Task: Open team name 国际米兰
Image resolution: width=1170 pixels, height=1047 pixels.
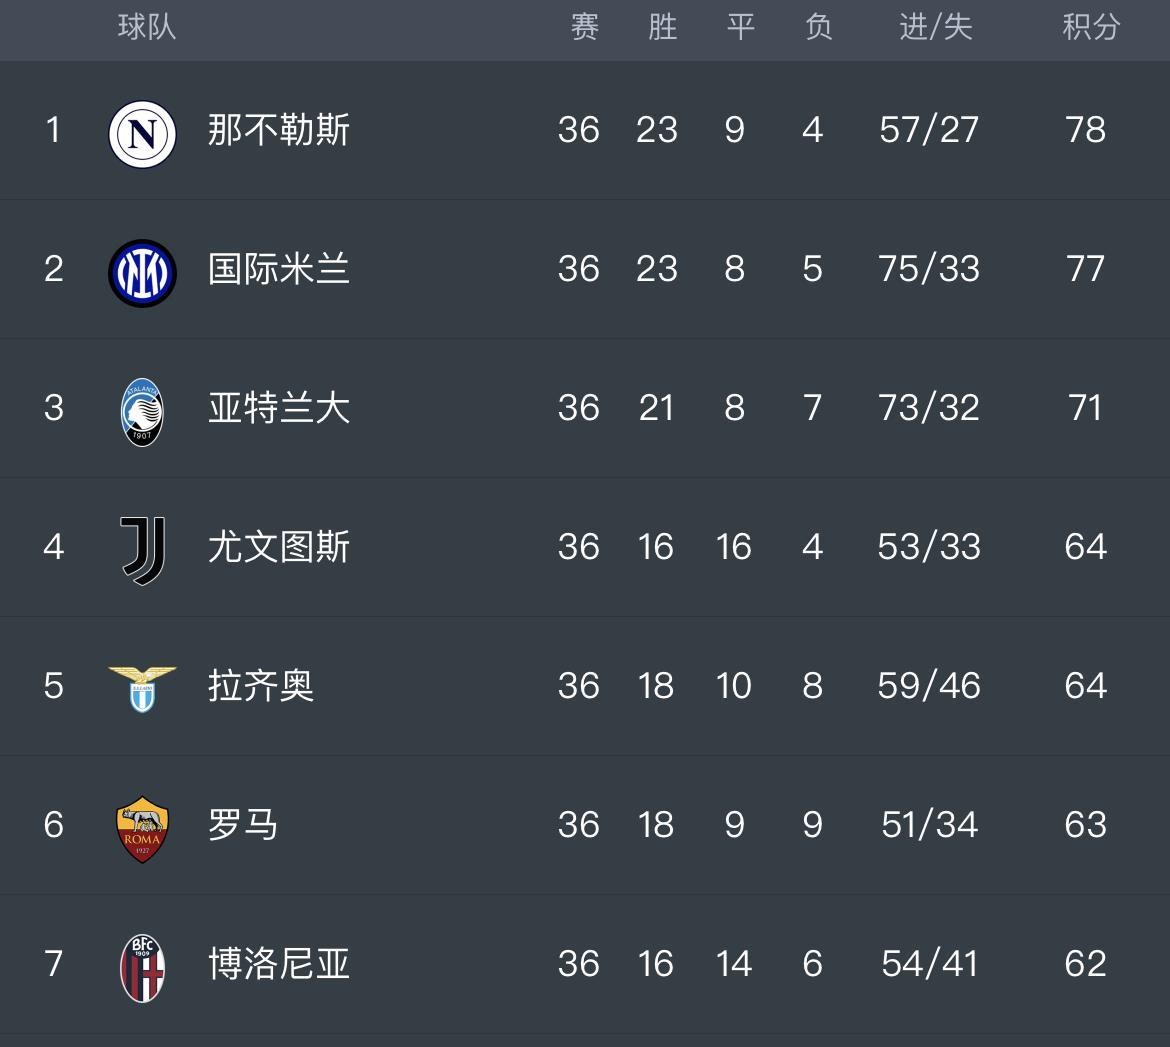Action: 278,269
